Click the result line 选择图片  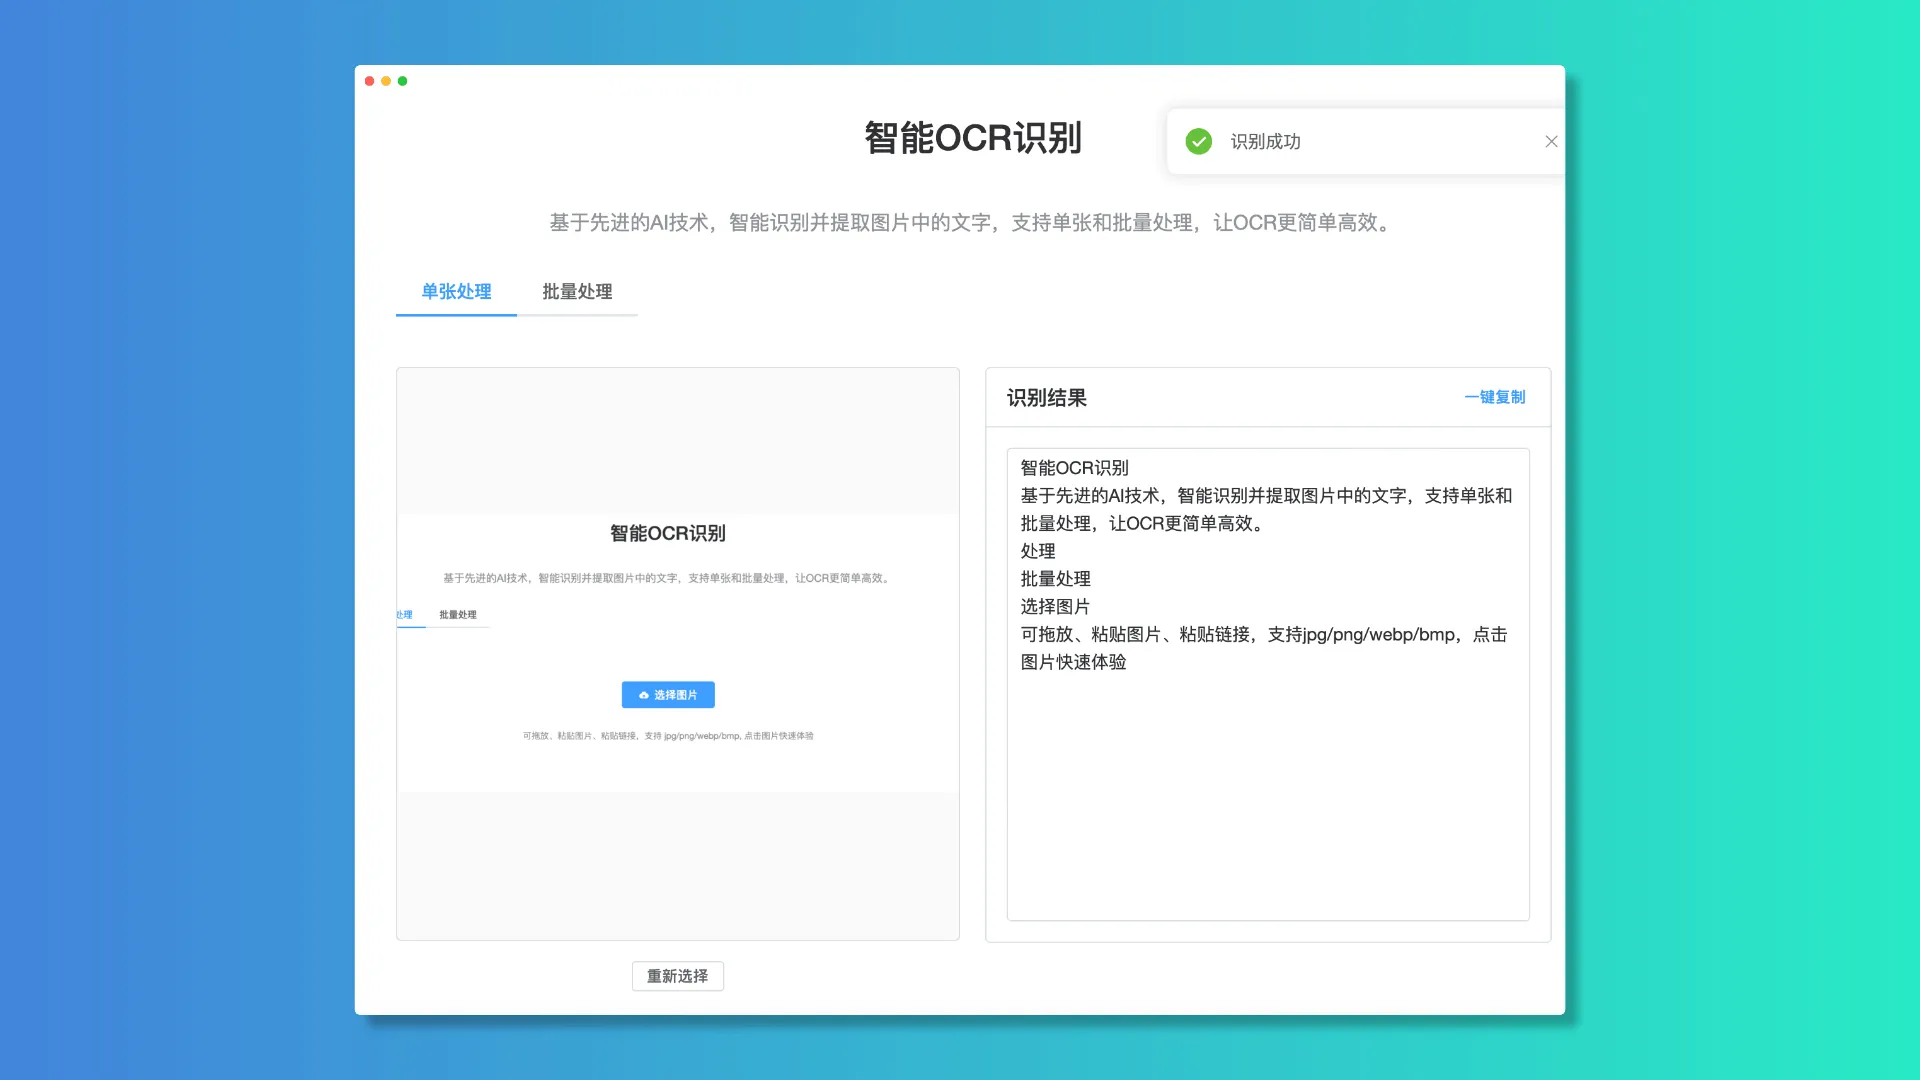(x=1055, y=607)
